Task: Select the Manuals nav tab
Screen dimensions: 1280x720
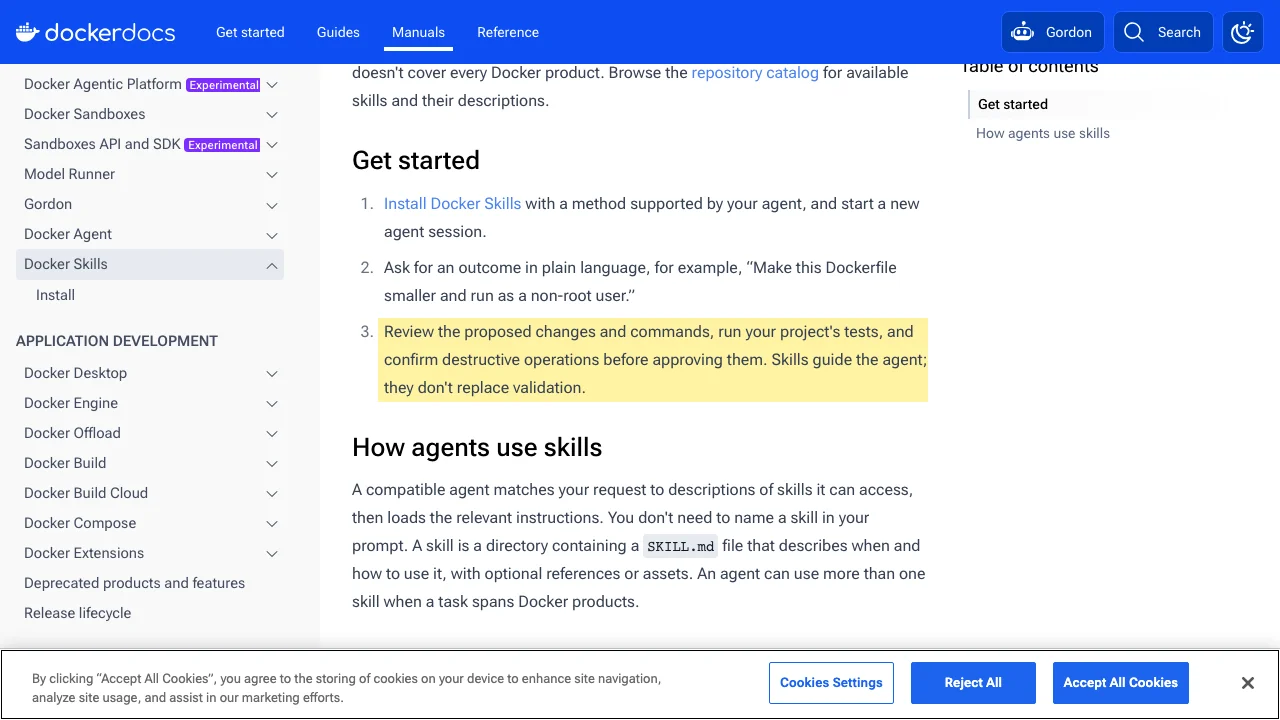Action: [418, 32]
